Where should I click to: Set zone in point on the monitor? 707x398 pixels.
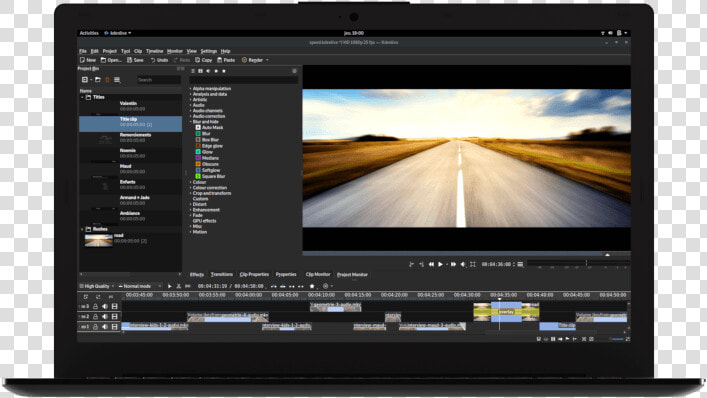click(x=411, y=264)
